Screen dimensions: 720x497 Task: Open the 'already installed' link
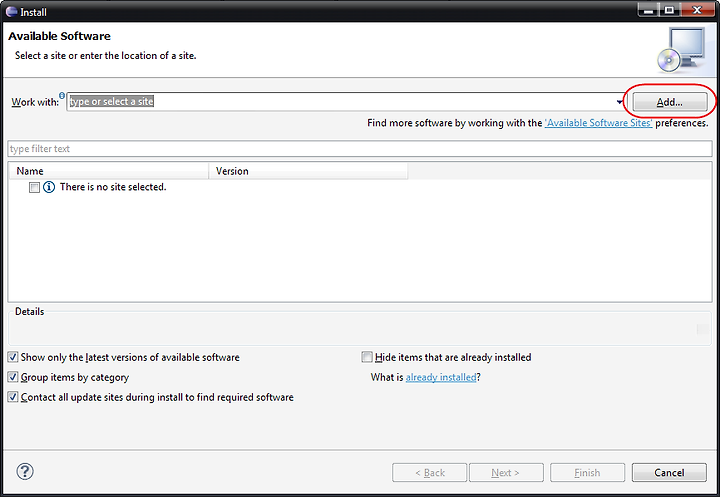coord(441,377)
